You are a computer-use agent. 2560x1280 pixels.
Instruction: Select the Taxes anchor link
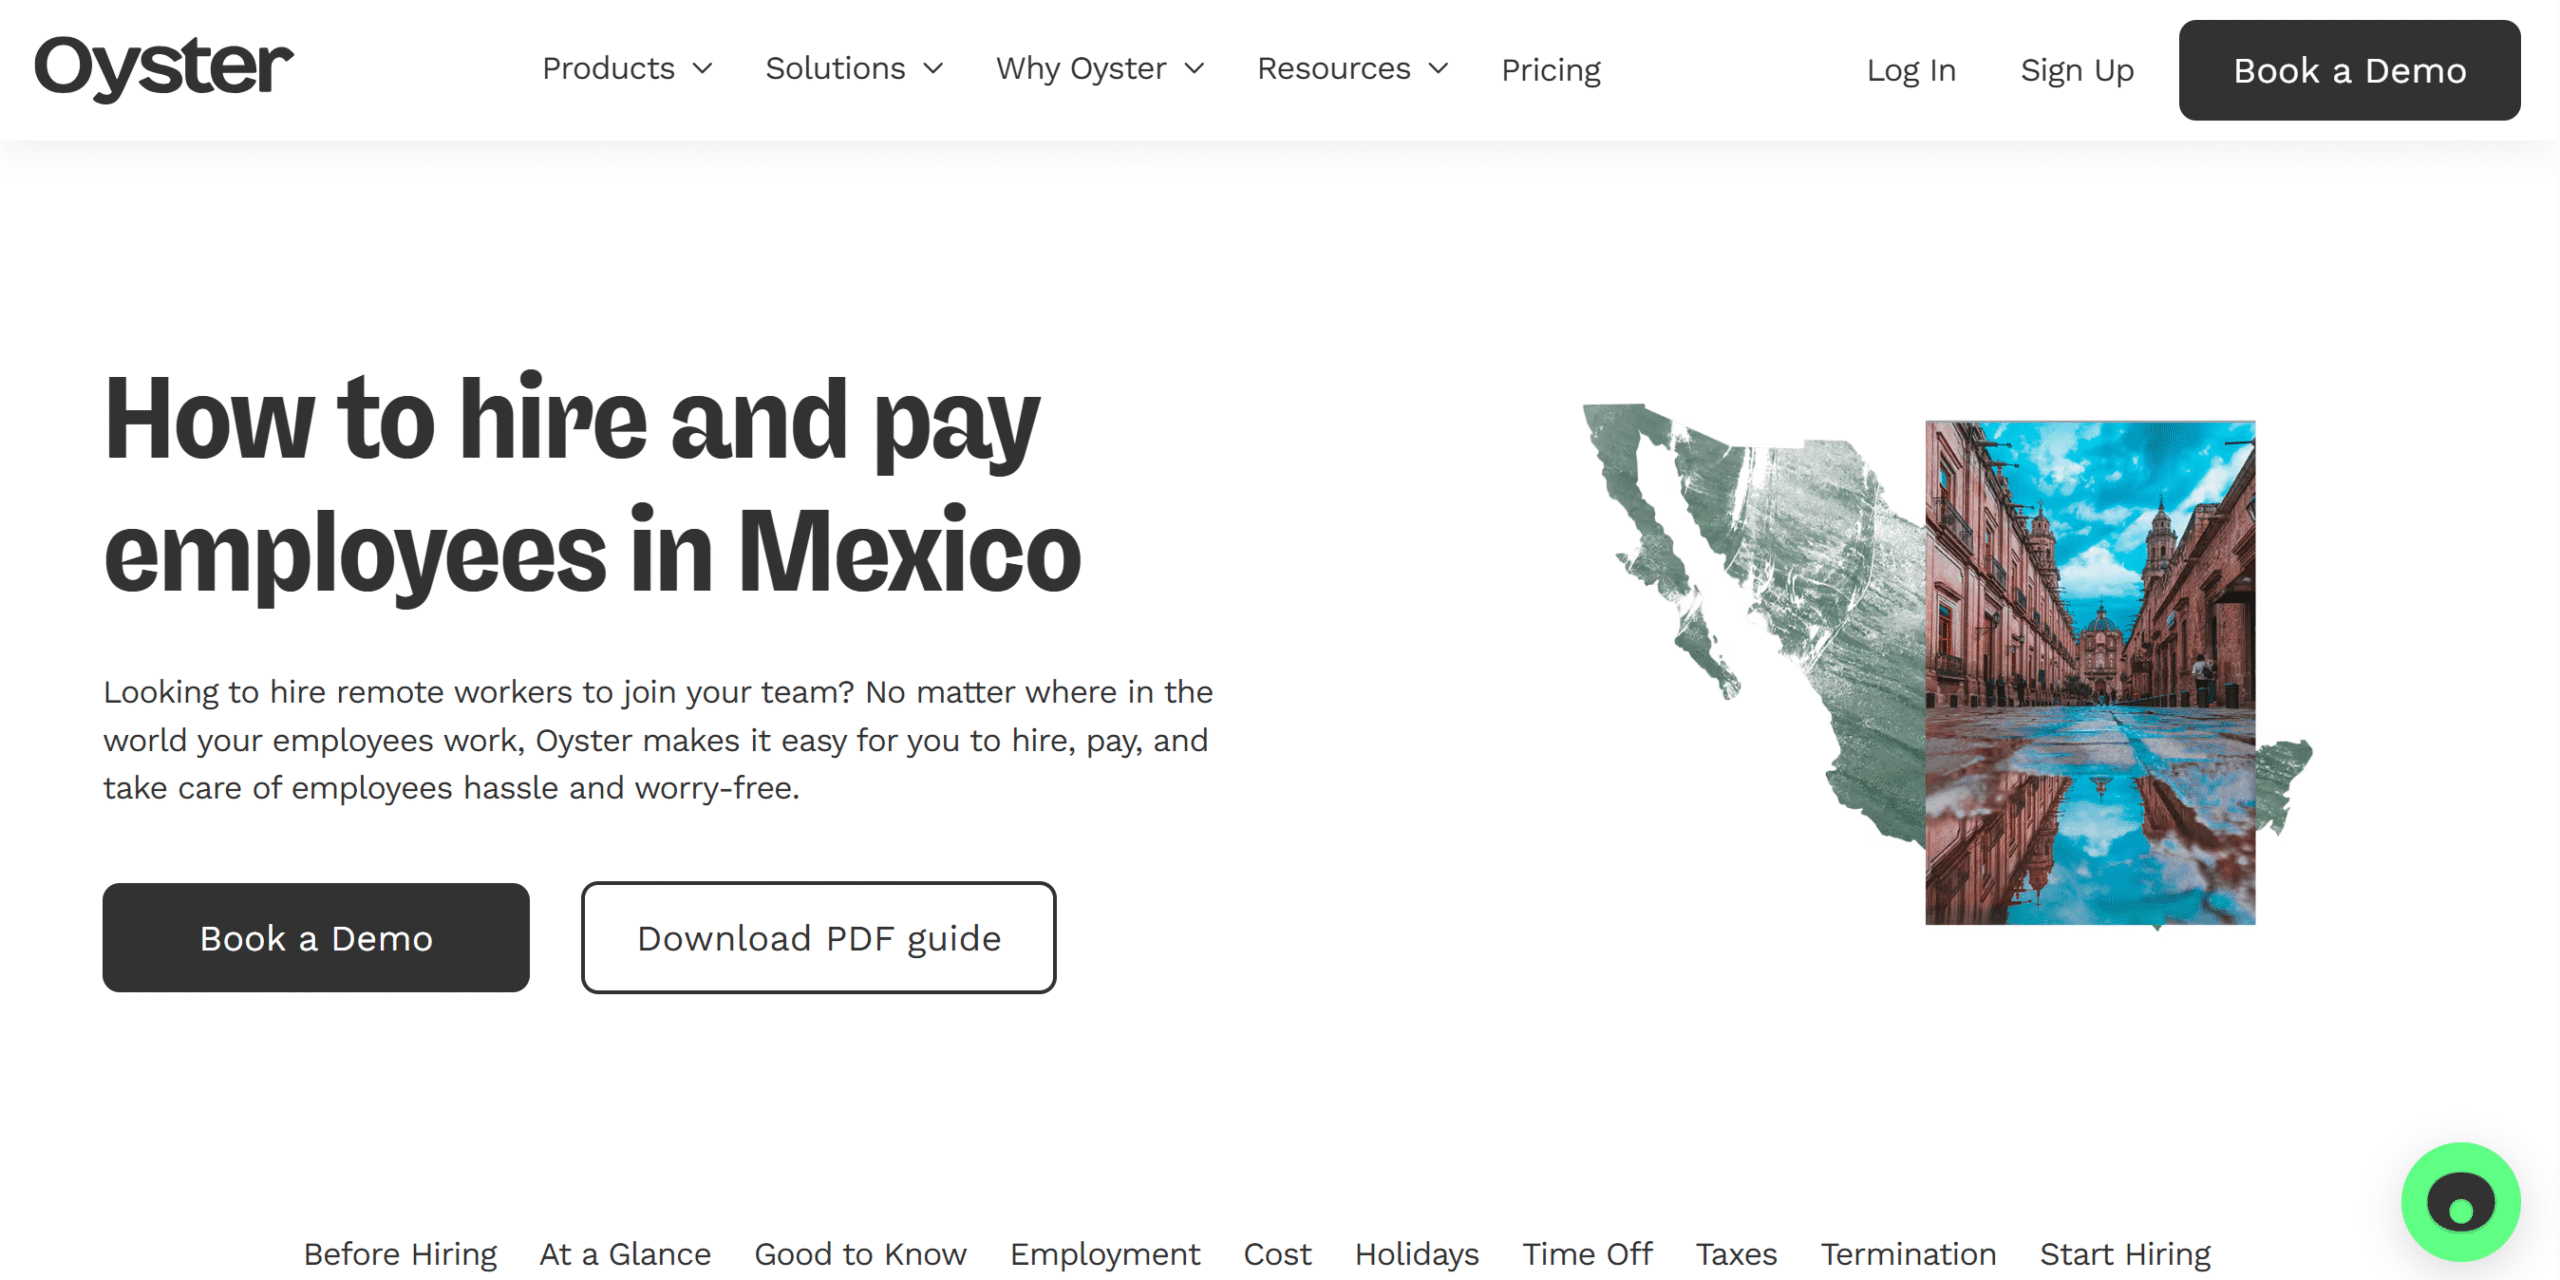(x=1736, y=1254)
